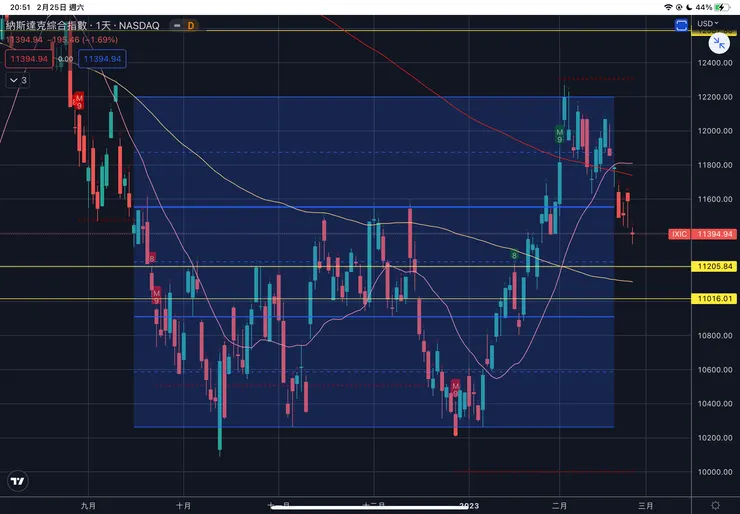
Task: Collapse the indicators legend showing 3
Action: pos(18,80)
